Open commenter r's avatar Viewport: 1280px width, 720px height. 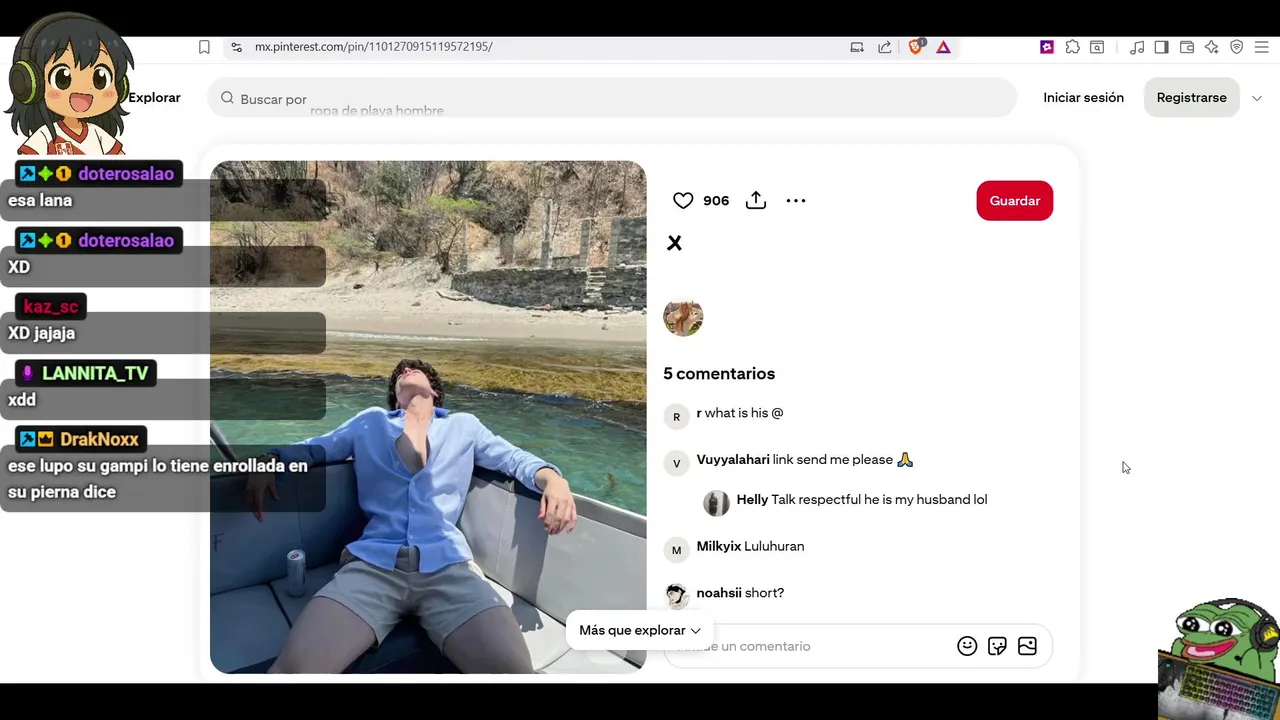(x=676, y=417)
